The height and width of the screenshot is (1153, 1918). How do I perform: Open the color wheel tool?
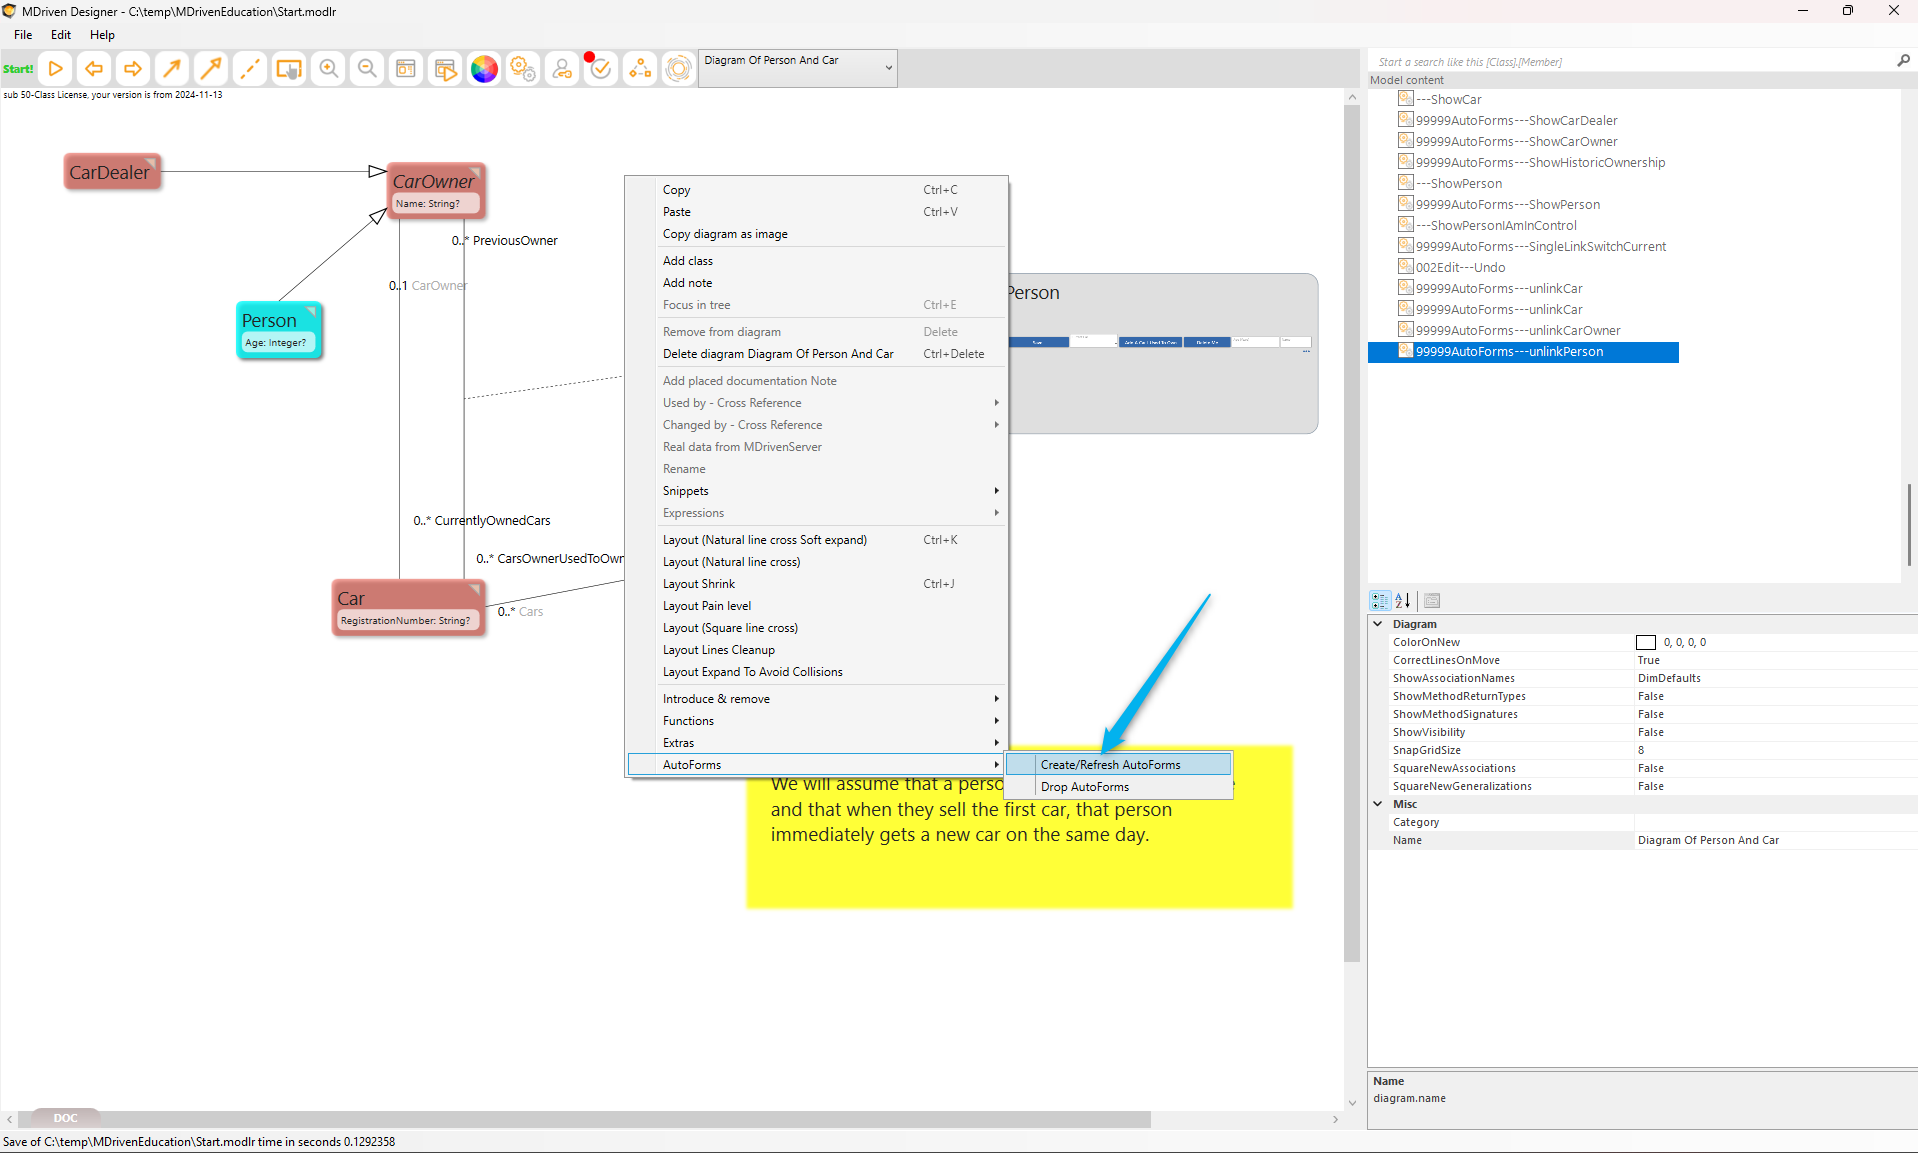pos(484,69)
